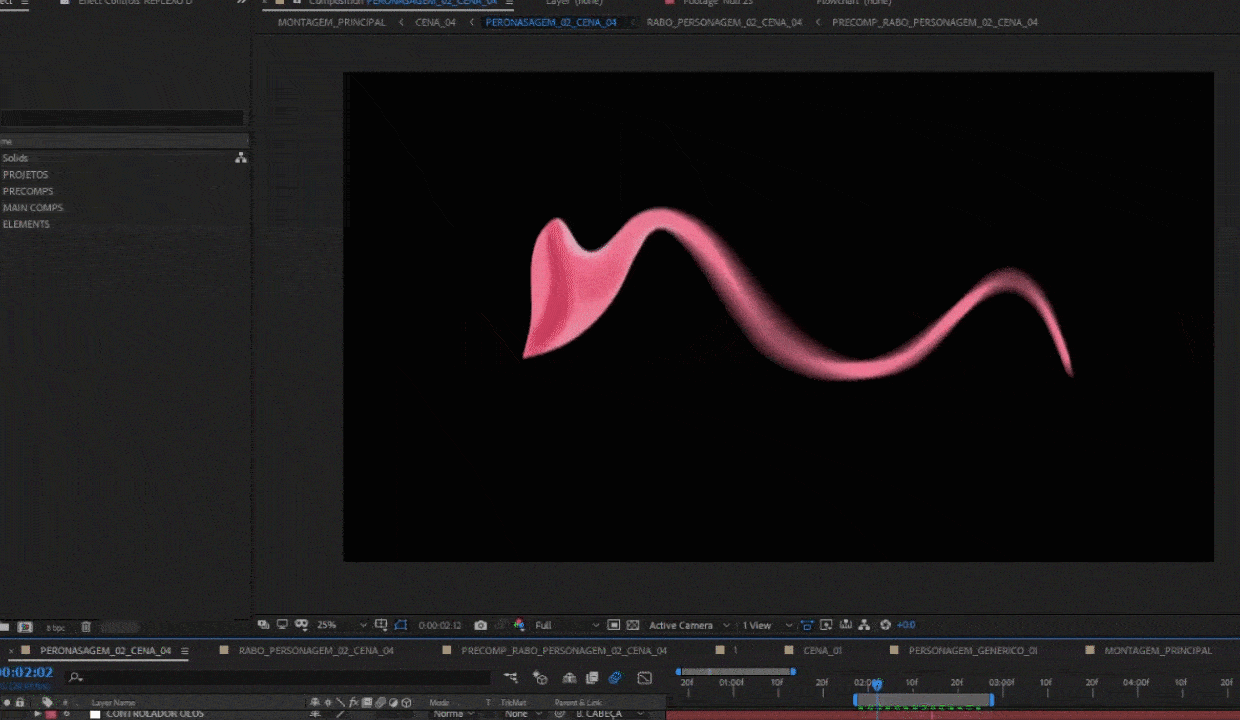Click Fast Previews icon in viewer footer
Viewport: 1240px width, 720px height.
826,625
